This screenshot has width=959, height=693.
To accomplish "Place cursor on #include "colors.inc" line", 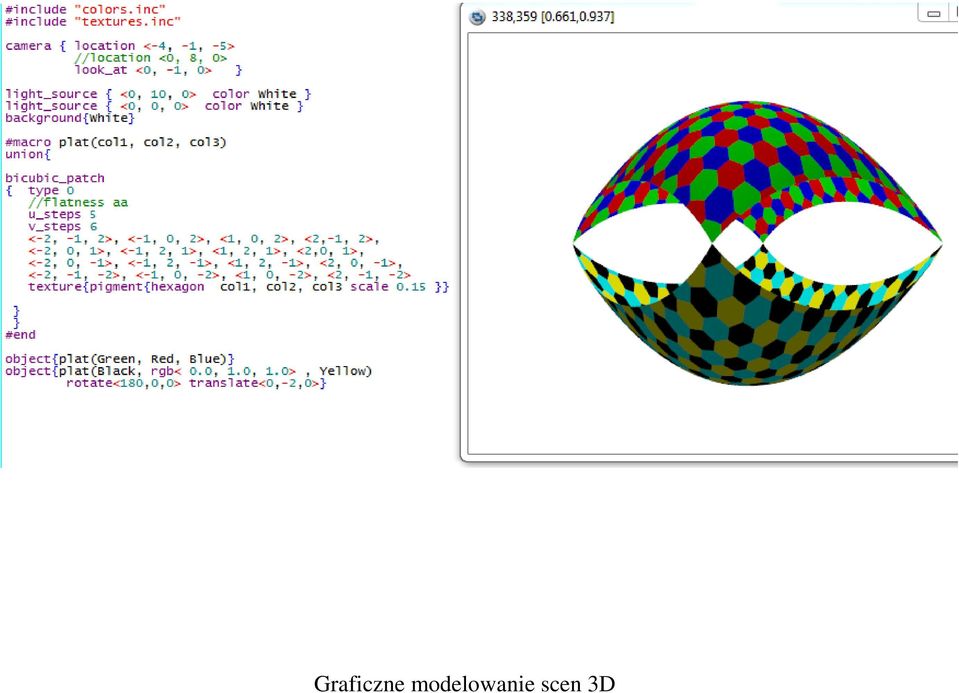I will pyautogui.click(x=86, y=10).
